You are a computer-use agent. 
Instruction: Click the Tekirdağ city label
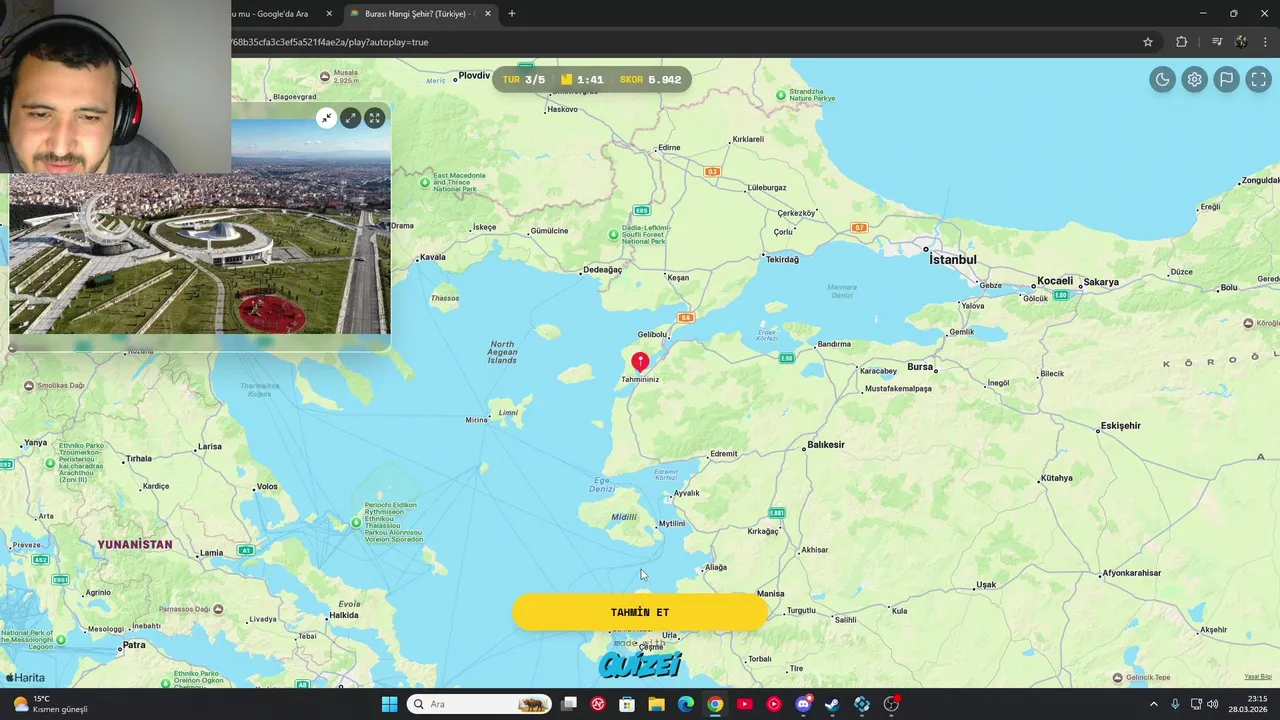tap(782, 259)
